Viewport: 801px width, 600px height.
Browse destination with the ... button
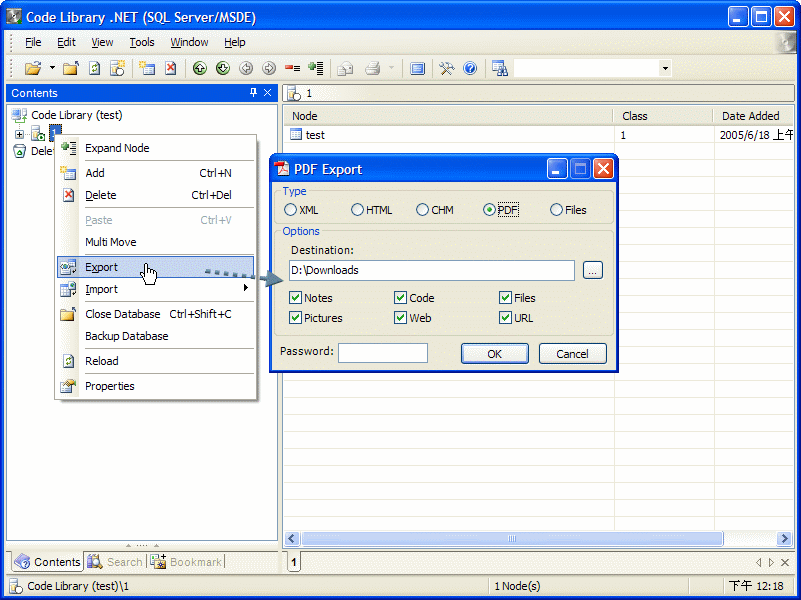pos(593,270)
